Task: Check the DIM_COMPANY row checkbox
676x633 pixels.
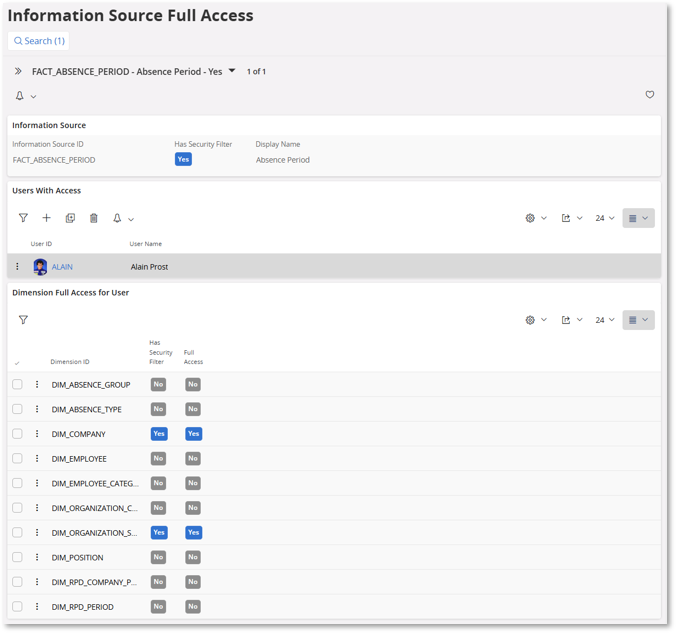Action: [x=17, y=433]
